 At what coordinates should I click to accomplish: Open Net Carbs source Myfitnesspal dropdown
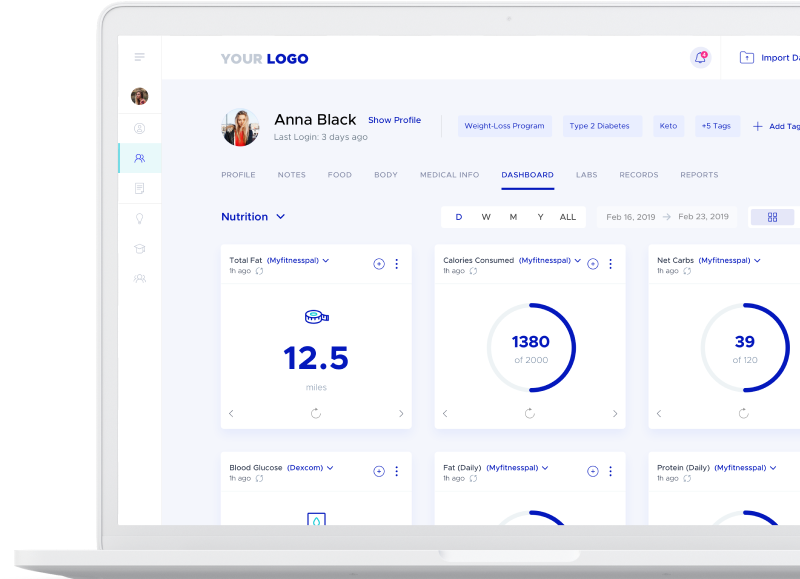pos(730,260)
